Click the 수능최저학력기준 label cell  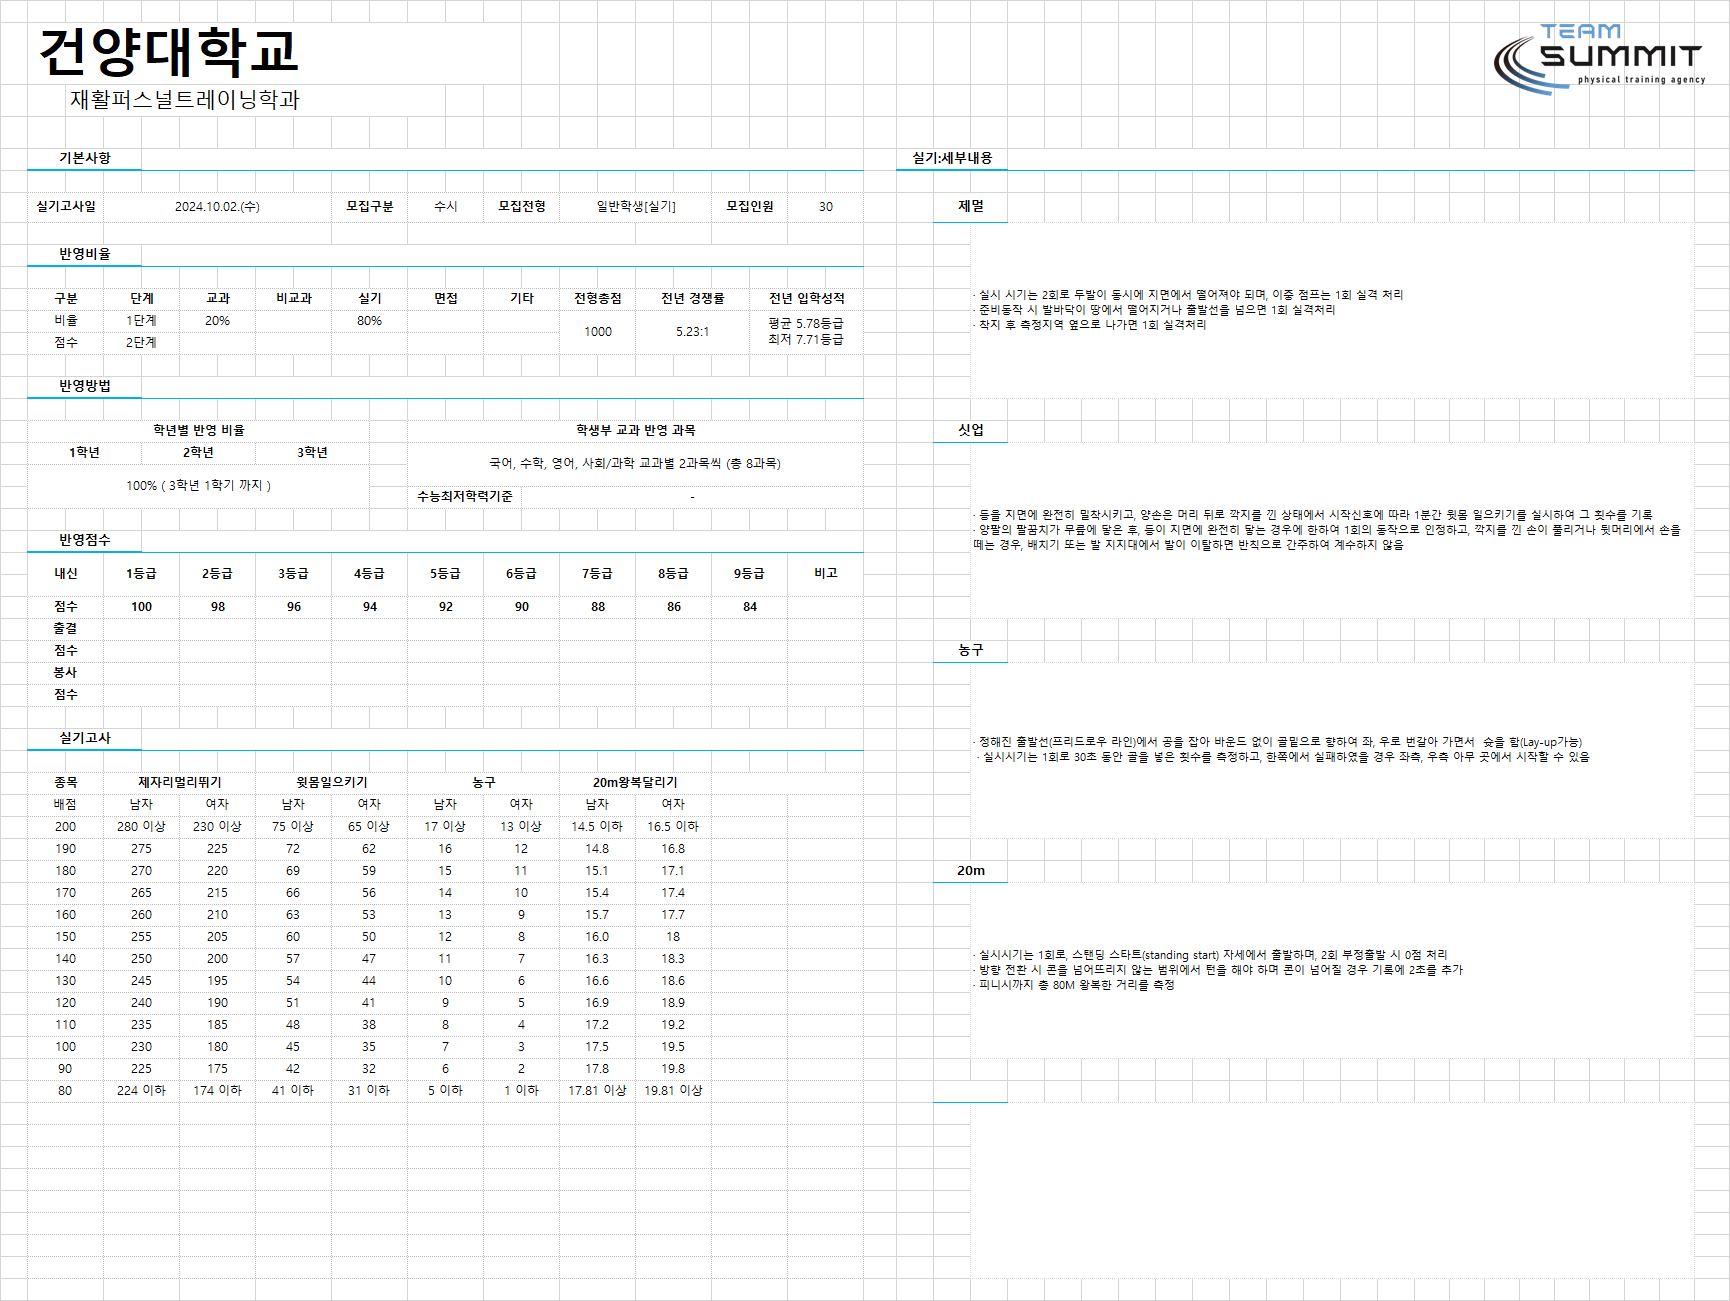tap(465, 497)
